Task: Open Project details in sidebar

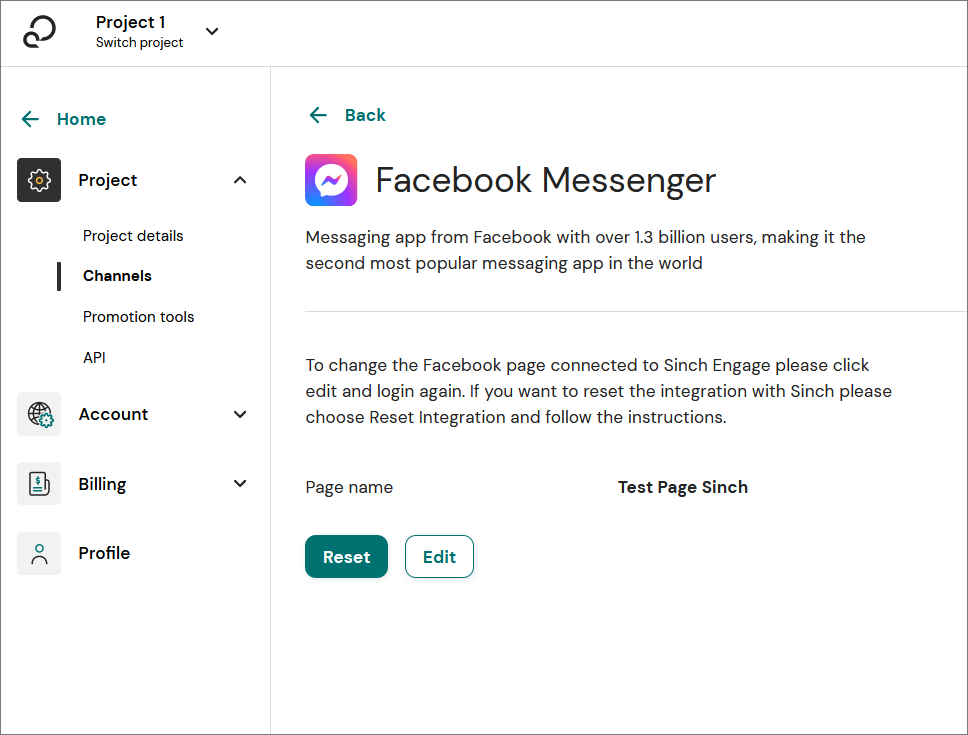Action: [133, 236]
